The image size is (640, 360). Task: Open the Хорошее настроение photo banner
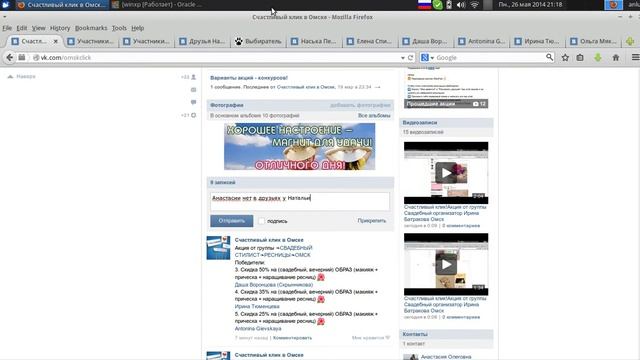point(300,147)
